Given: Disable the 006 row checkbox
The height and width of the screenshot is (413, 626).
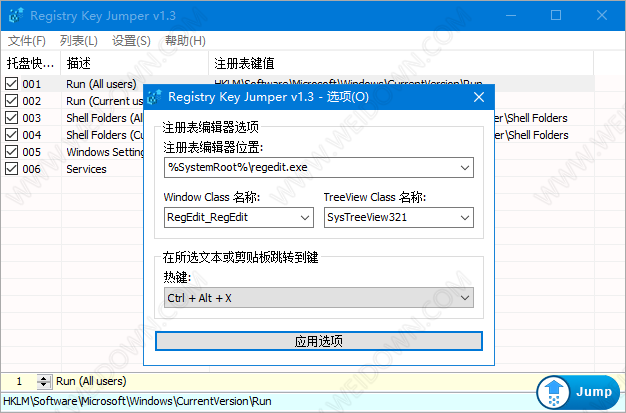Looking at the screenshot, I should (x=11, y=169).
